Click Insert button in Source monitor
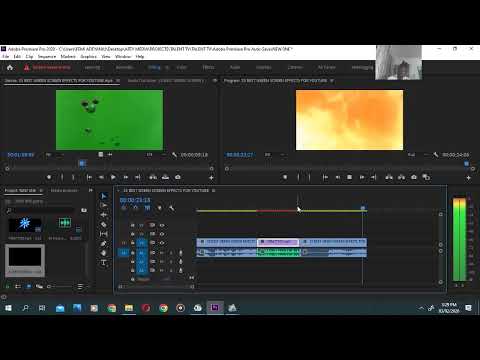This screenshot has width=480, height=360. [153, 177]
